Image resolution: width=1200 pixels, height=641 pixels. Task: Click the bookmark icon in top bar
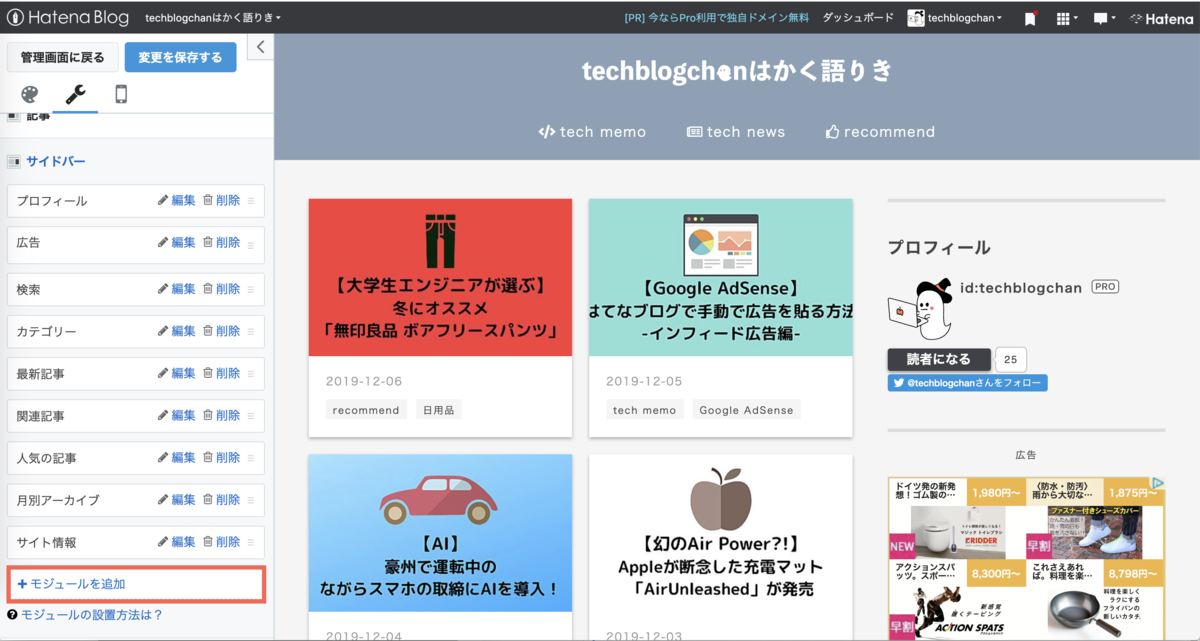(1031, 18)
